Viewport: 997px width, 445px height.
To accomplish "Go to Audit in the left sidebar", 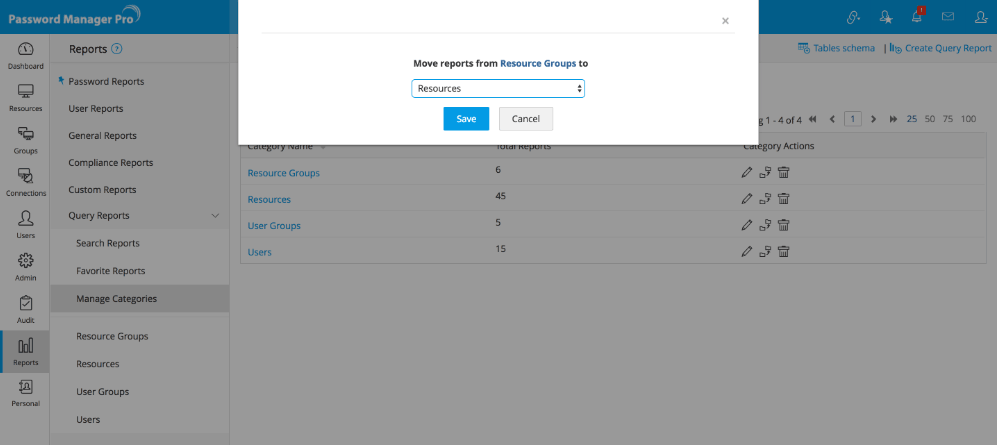I will (x=25, y=309).
